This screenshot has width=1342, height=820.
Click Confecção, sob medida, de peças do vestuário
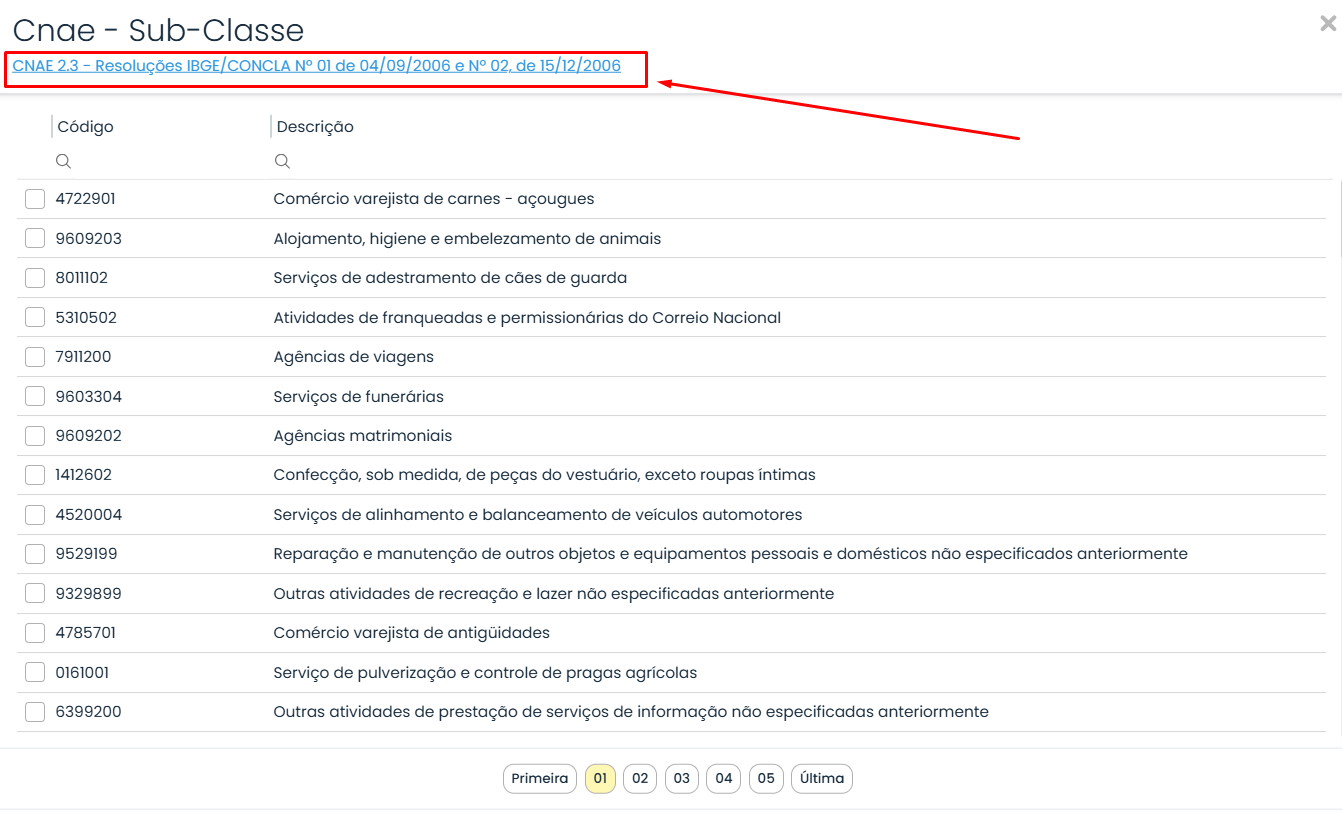pos(544,475)
